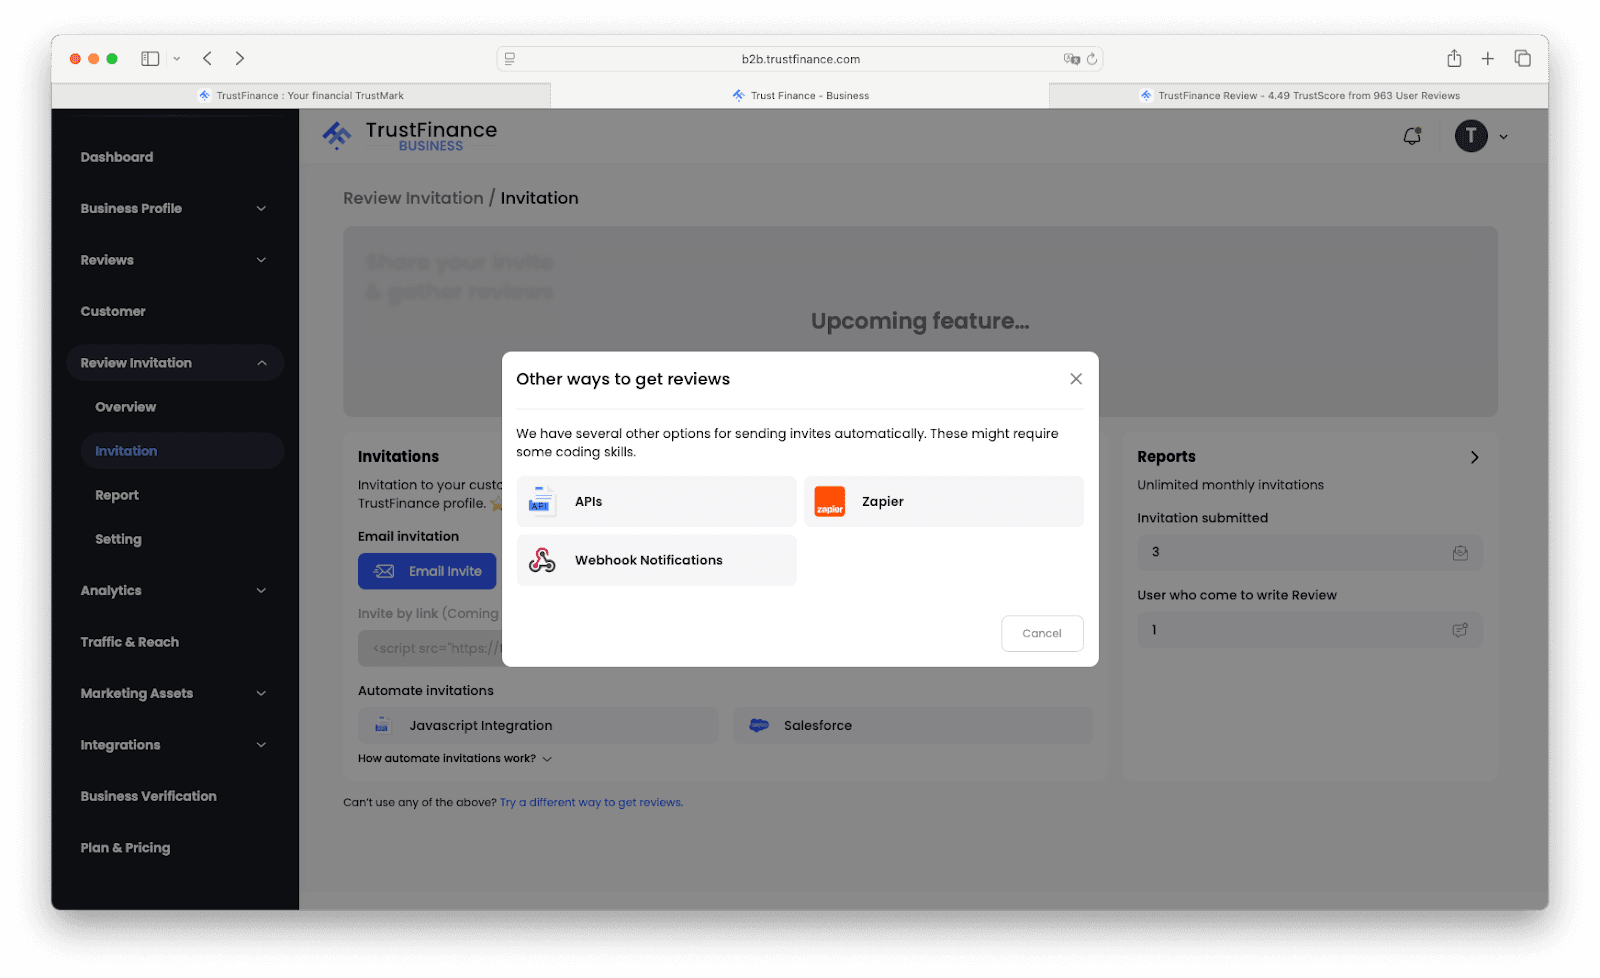
Task: Choose the Zapier integration icon
Action: pos(830,502)
